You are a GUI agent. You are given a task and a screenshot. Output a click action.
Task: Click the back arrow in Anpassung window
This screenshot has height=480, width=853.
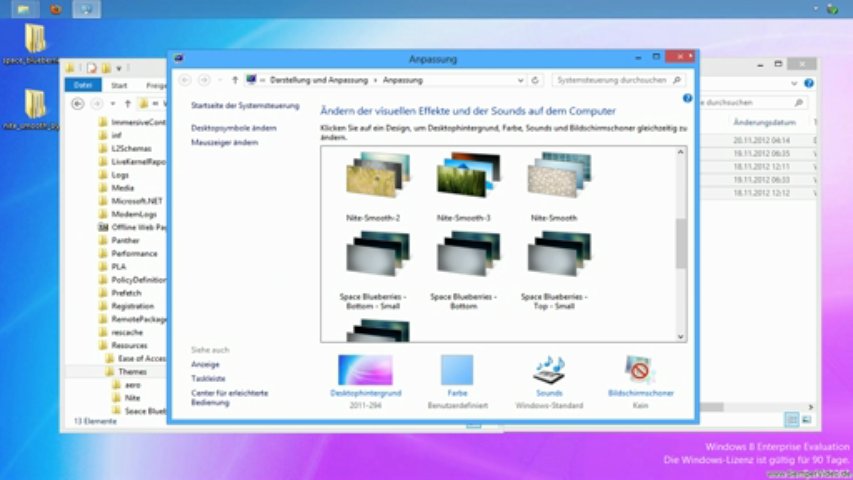coord(185,80)
